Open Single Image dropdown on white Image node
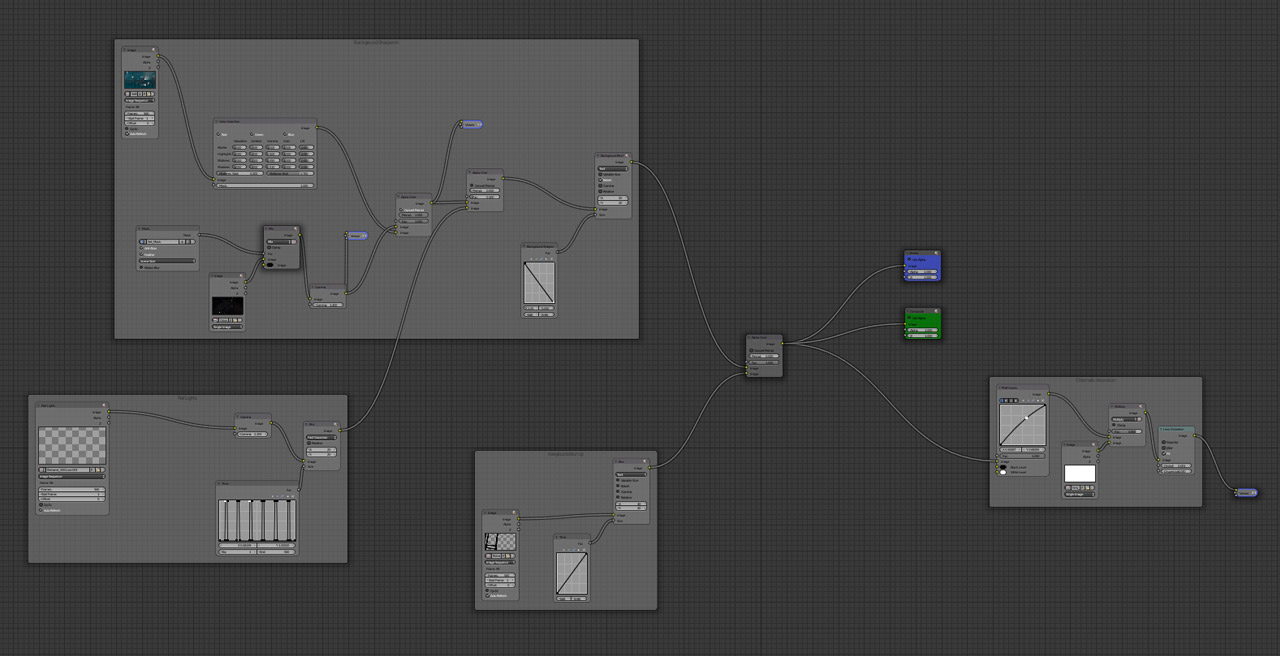 click(1080, 494)
